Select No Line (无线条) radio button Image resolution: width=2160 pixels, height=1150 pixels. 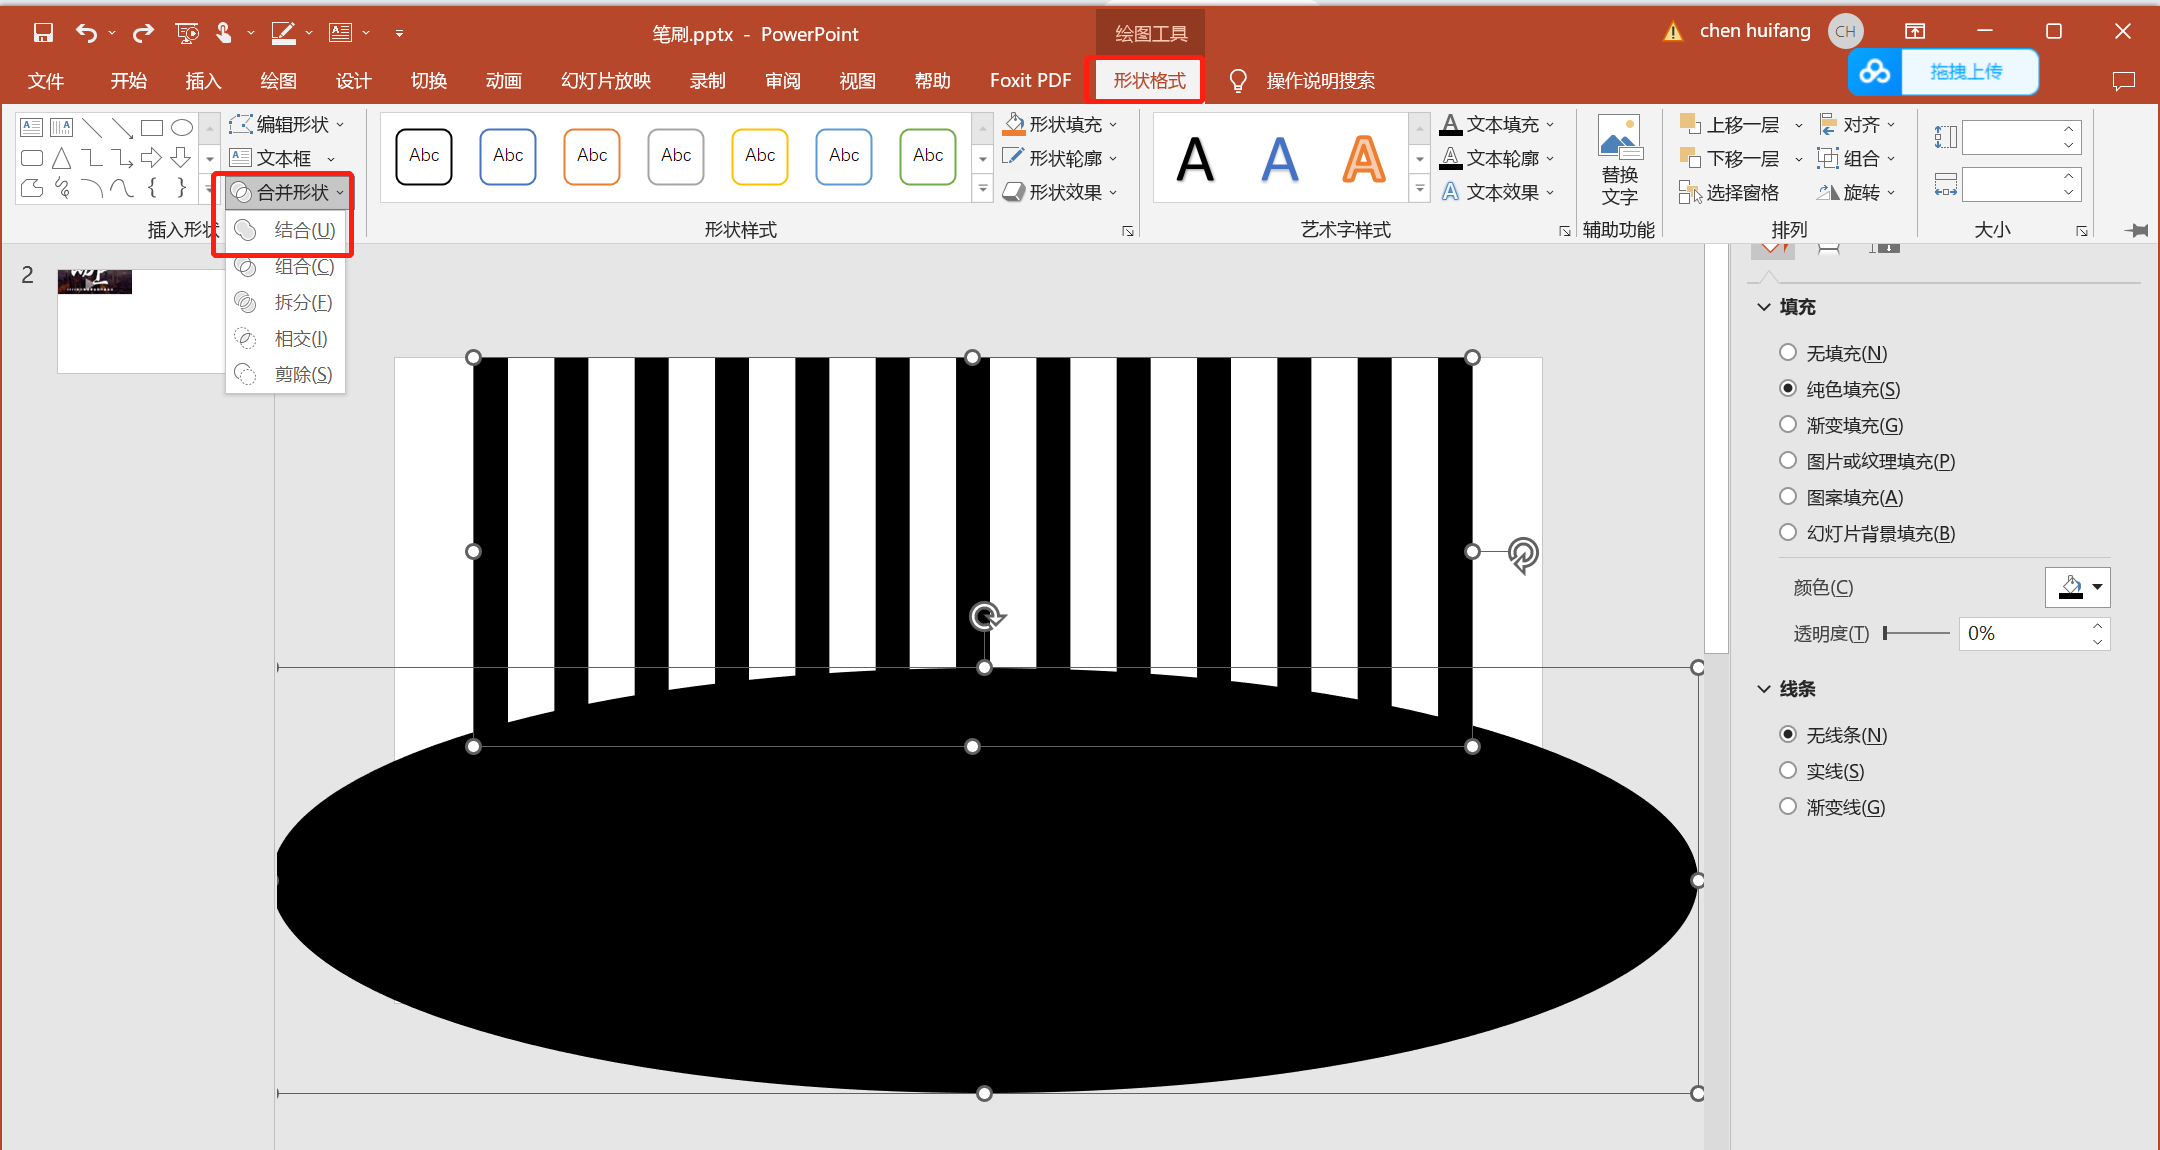coord(1788,734)
